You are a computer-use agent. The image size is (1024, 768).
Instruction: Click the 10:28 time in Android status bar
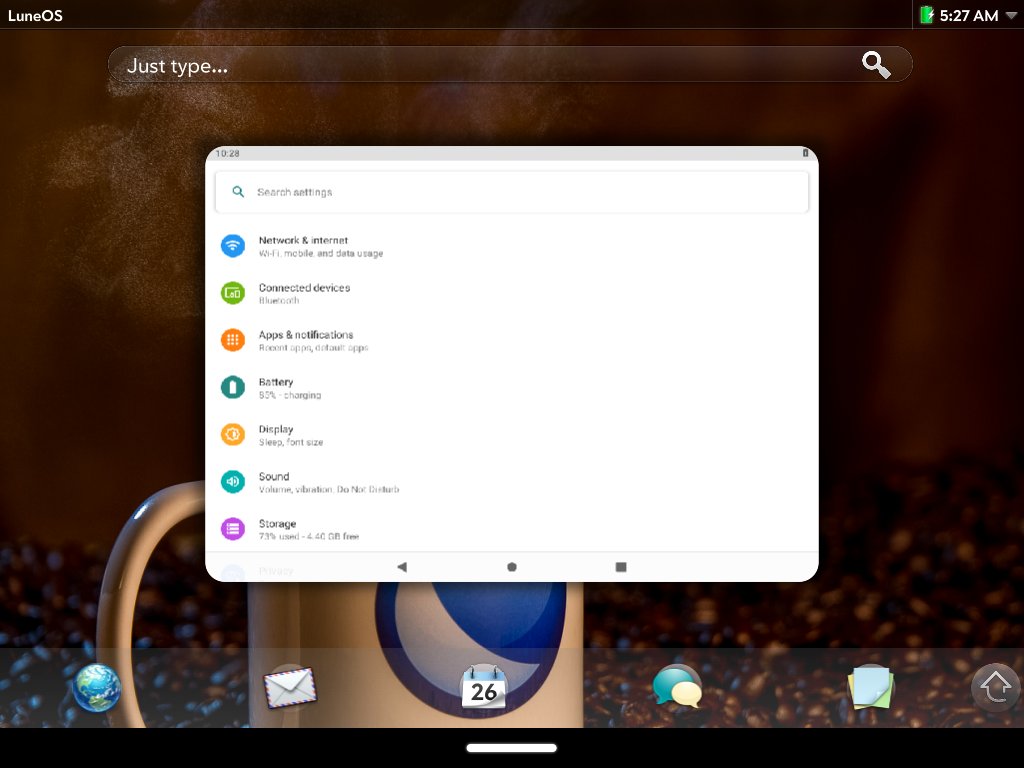pyautogui.click(x=227, y=153)
